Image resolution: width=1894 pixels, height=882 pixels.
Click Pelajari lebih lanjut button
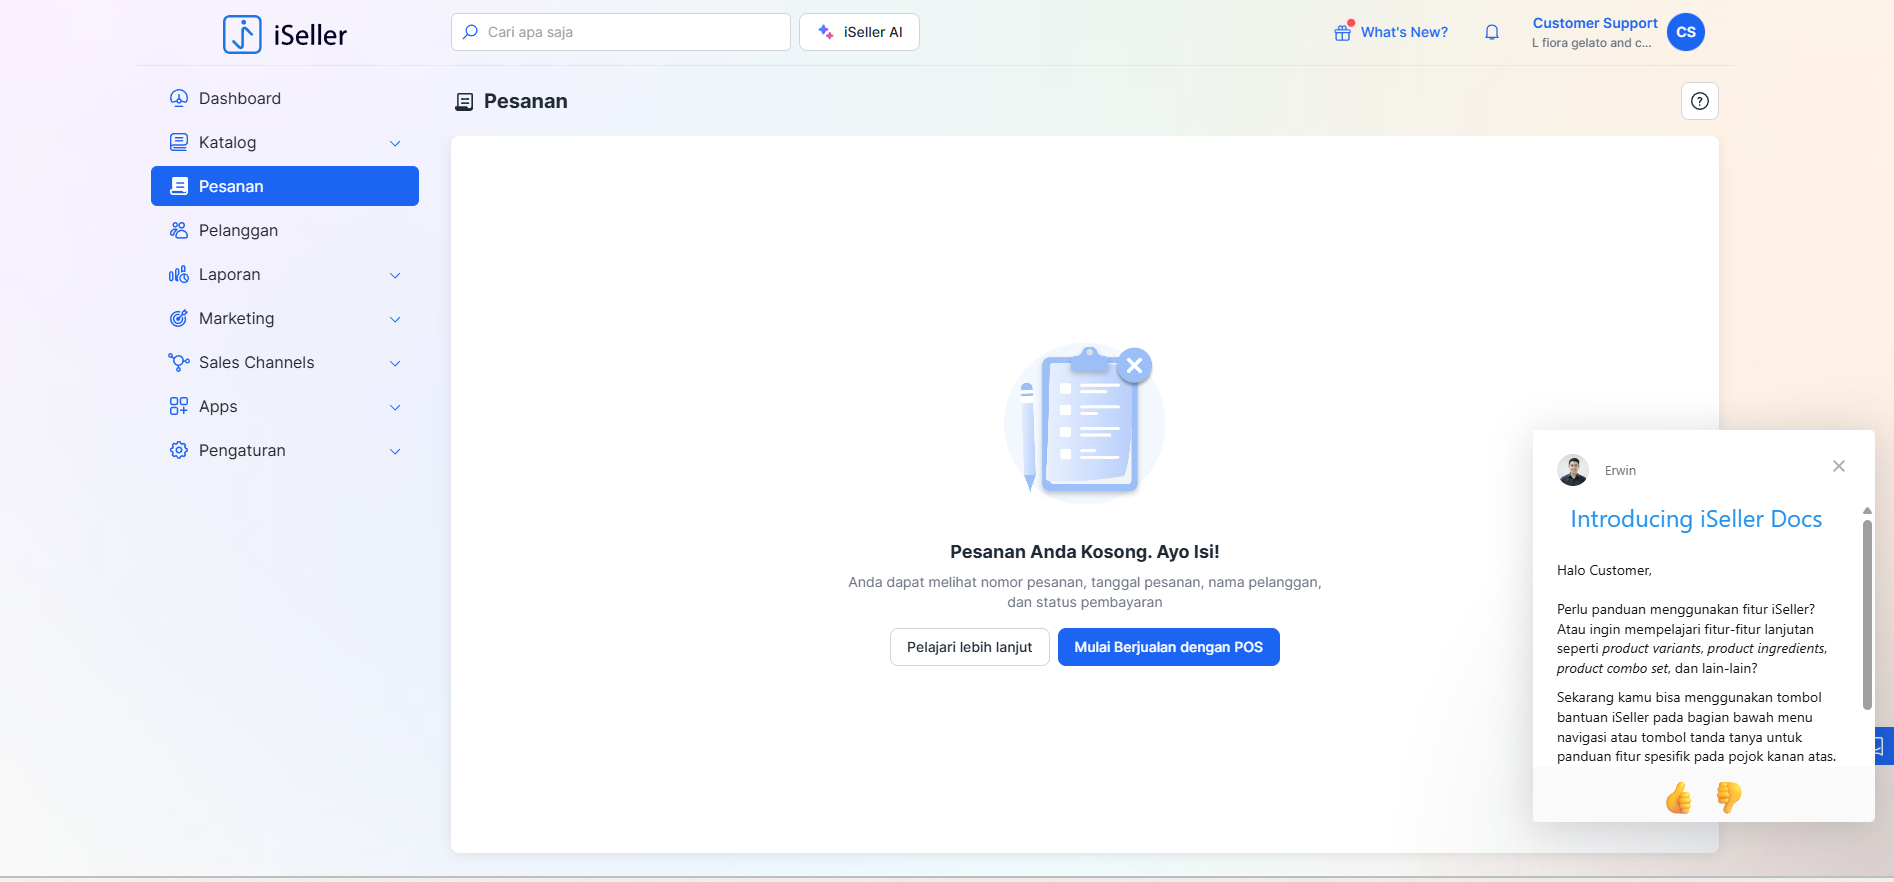pyautogui.click(x=969, y=647)
